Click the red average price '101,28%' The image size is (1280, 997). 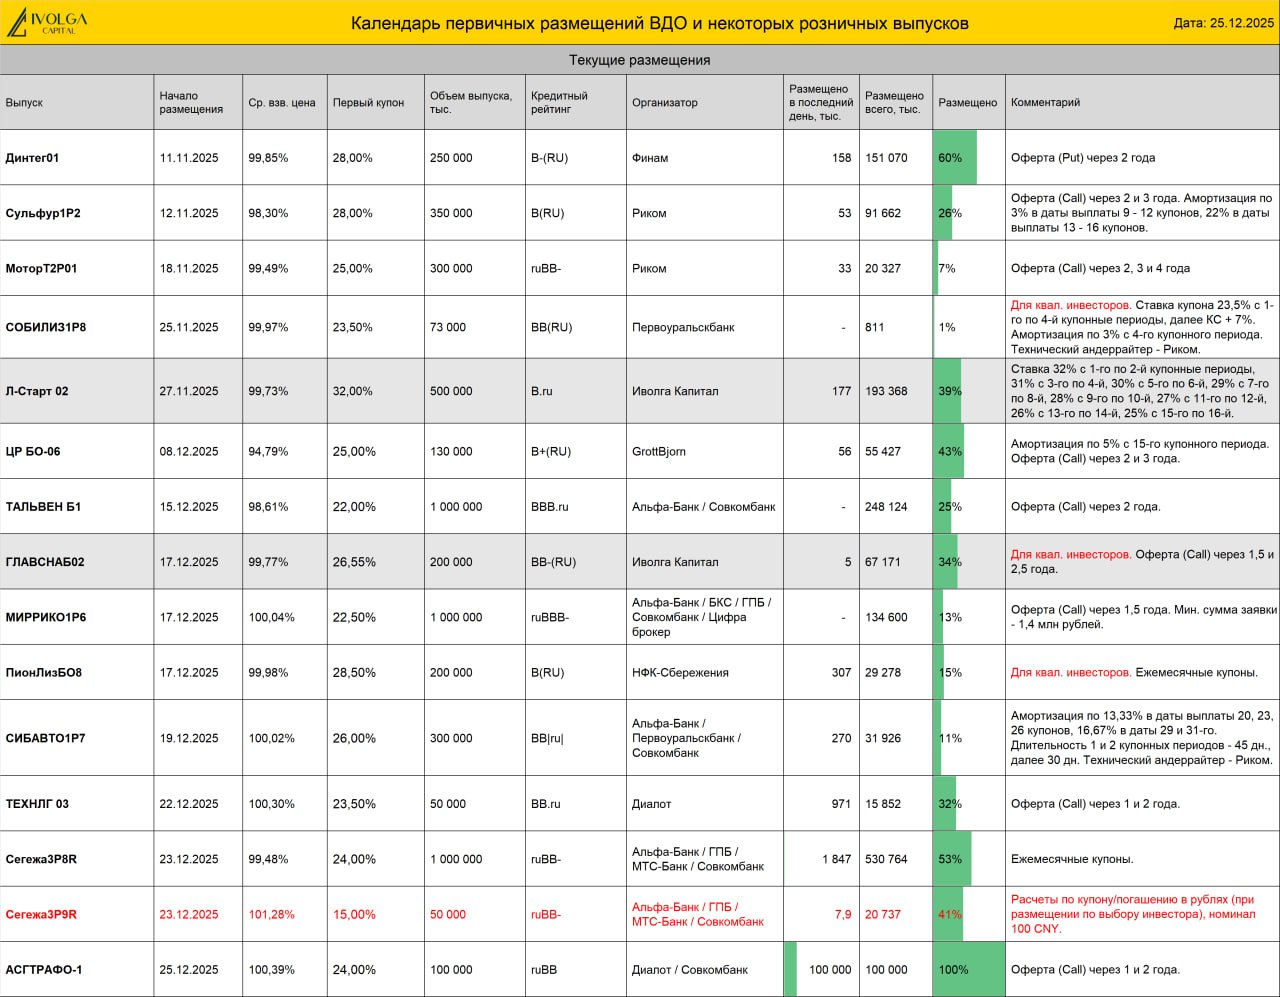[x=271, y=914]
